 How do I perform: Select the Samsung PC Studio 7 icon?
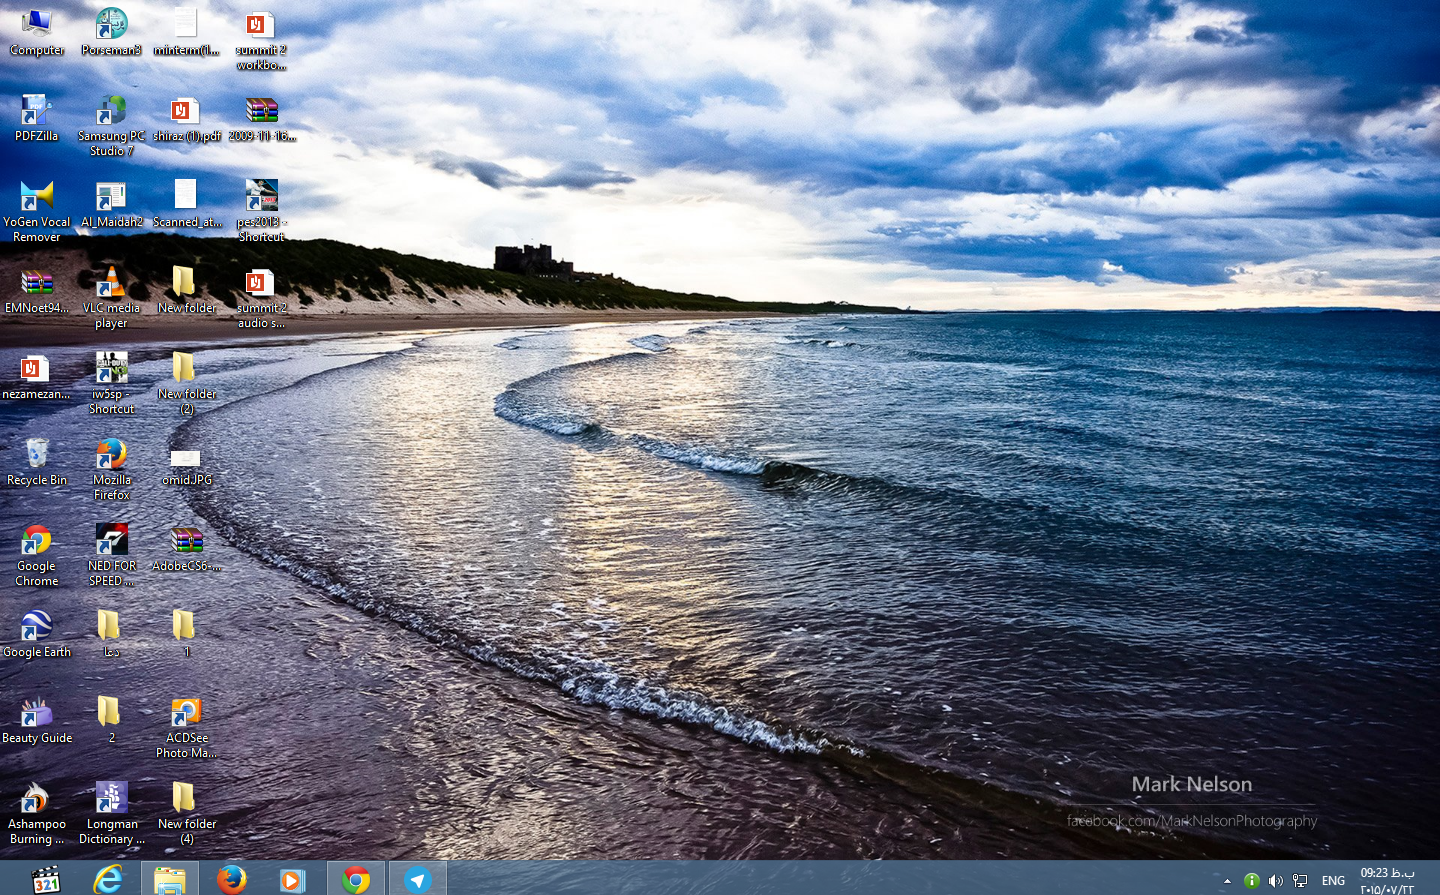(x=111, y=112)
